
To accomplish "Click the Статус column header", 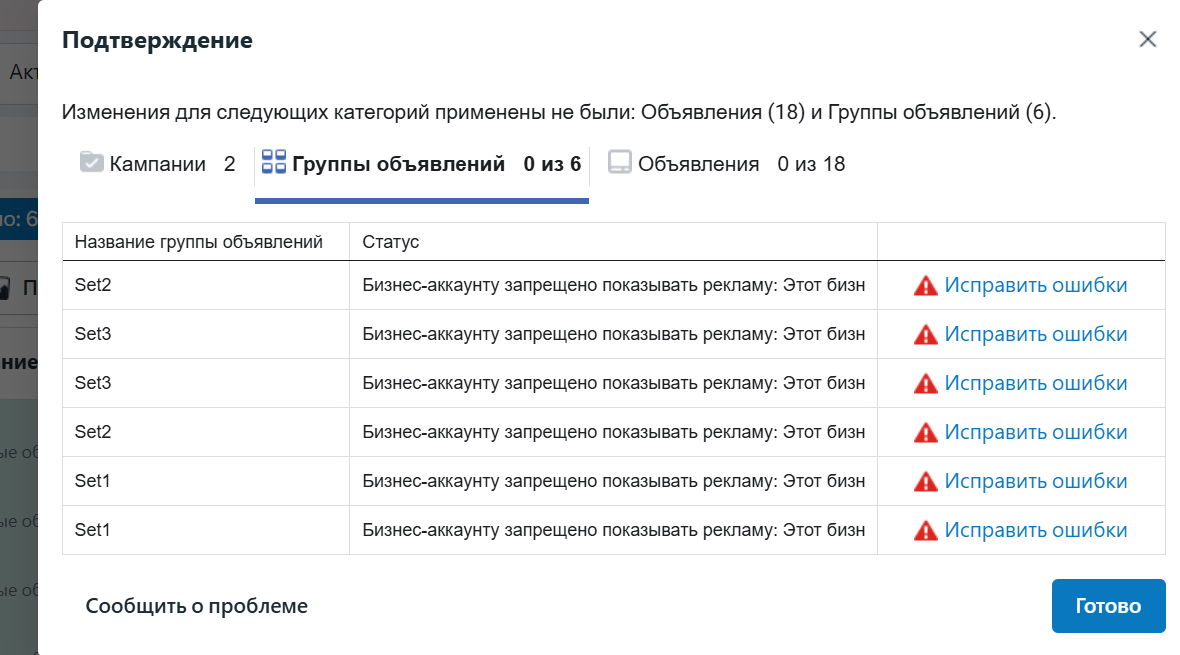I will pos(391,242).
